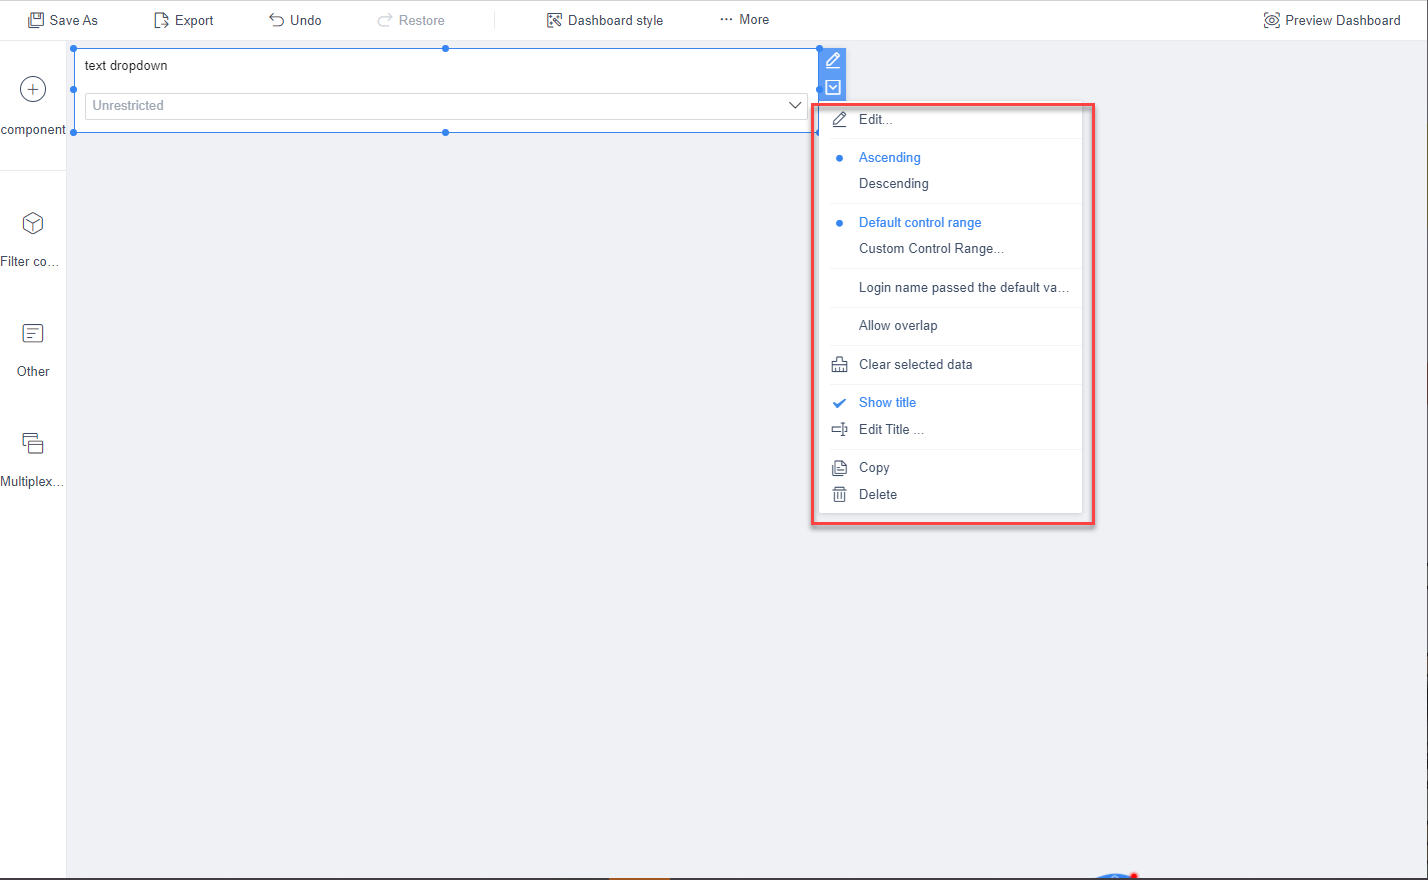Click the pencil edit icon on the widget

point(833,60)
